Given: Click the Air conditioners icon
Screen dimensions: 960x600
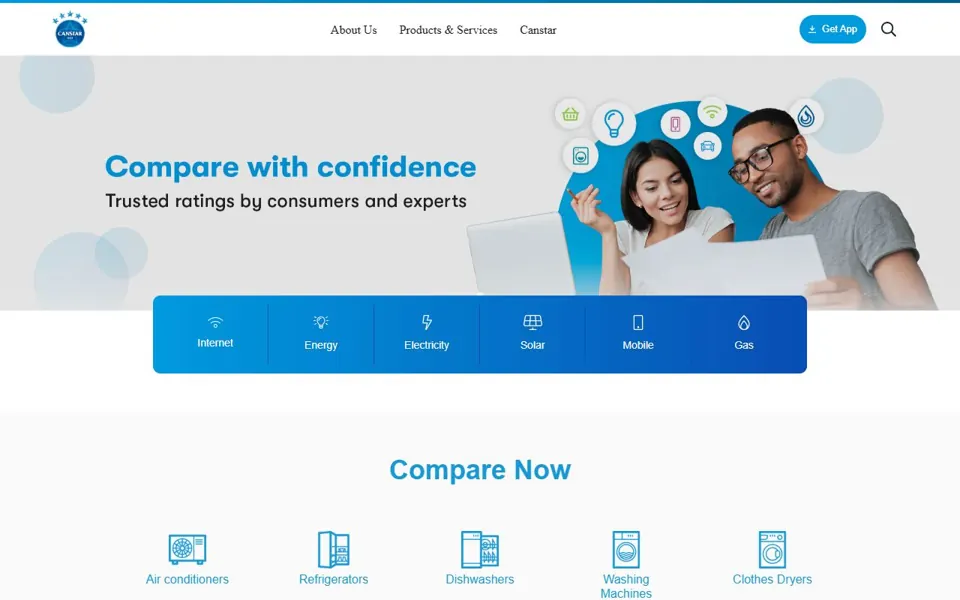Looking at the screenshot, I should 187,549.
